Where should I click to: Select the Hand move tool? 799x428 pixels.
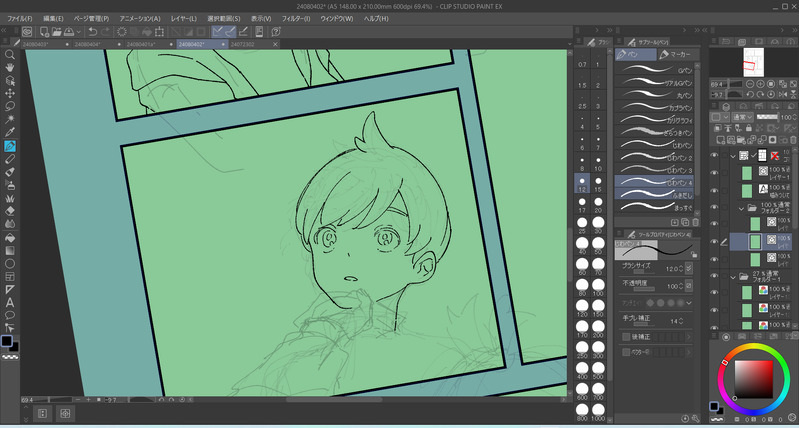(9, 67)
